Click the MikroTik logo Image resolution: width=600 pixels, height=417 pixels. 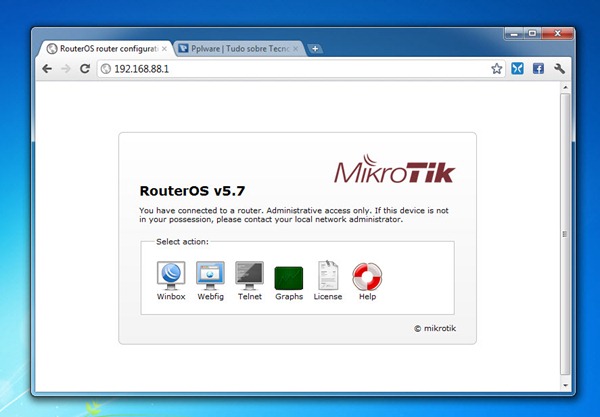395,169
